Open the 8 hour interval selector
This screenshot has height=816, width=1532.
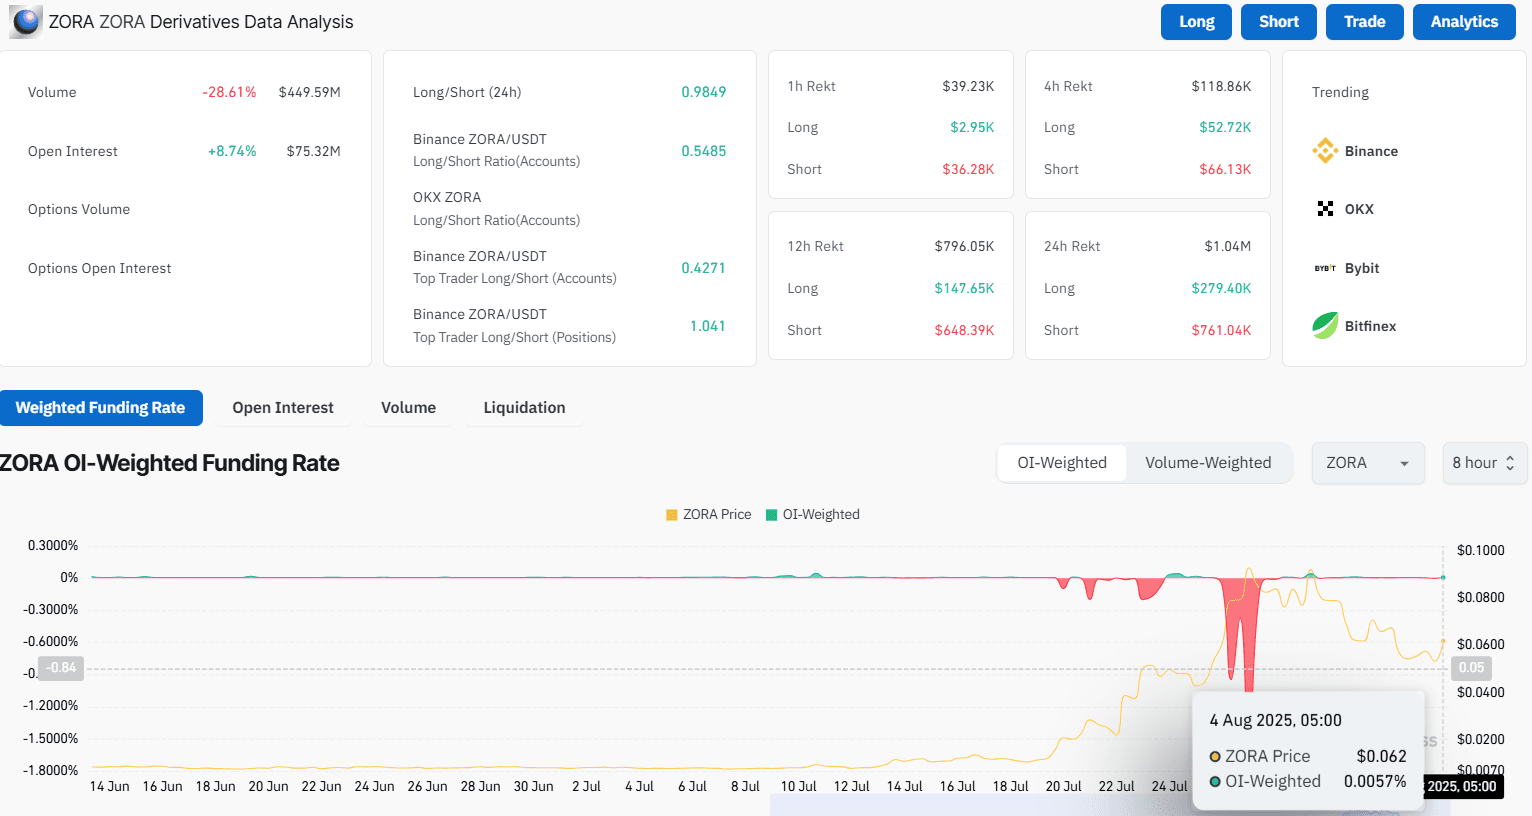tap(1485, 463)
